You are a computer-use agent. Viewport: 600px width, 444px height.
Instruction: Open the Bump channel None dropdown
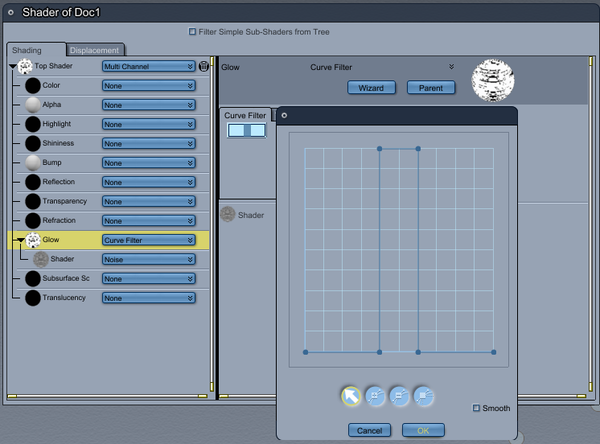(149, 163)
